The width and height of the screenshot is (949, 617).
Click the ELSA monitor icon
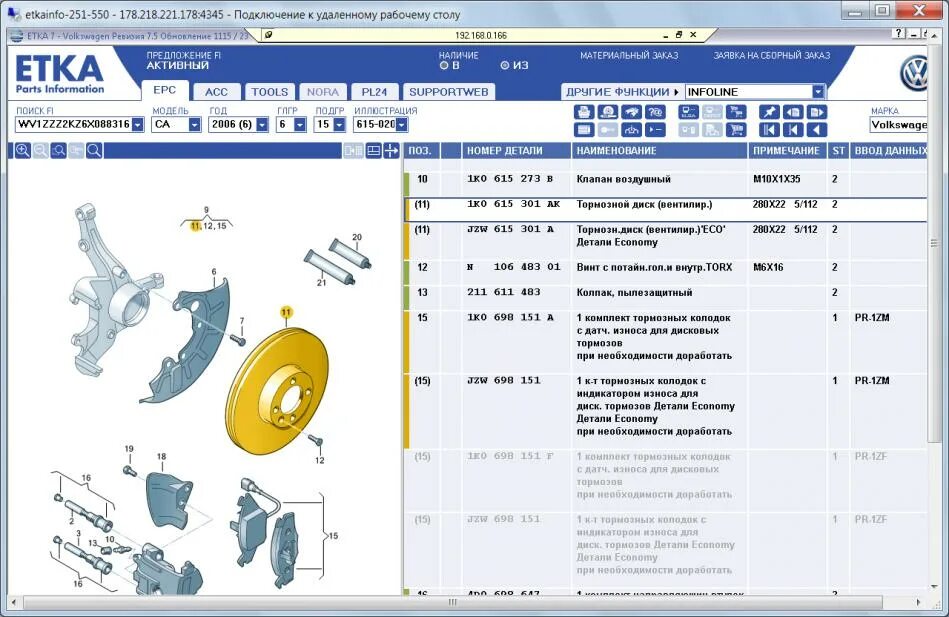688,112
